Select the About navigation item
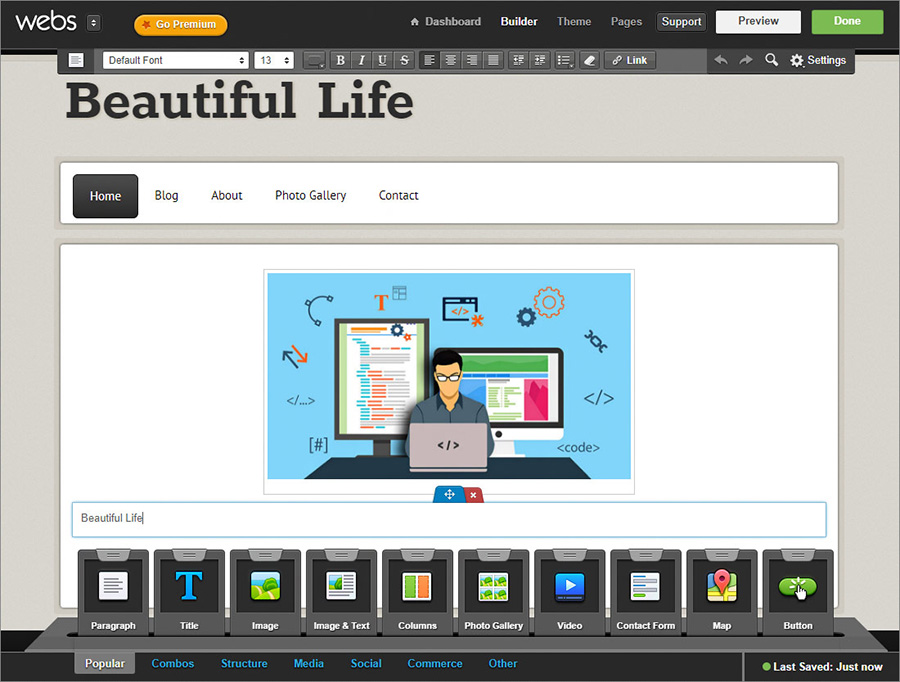Image resolution: width=900 pixels, height=682 pixels. 227,196
